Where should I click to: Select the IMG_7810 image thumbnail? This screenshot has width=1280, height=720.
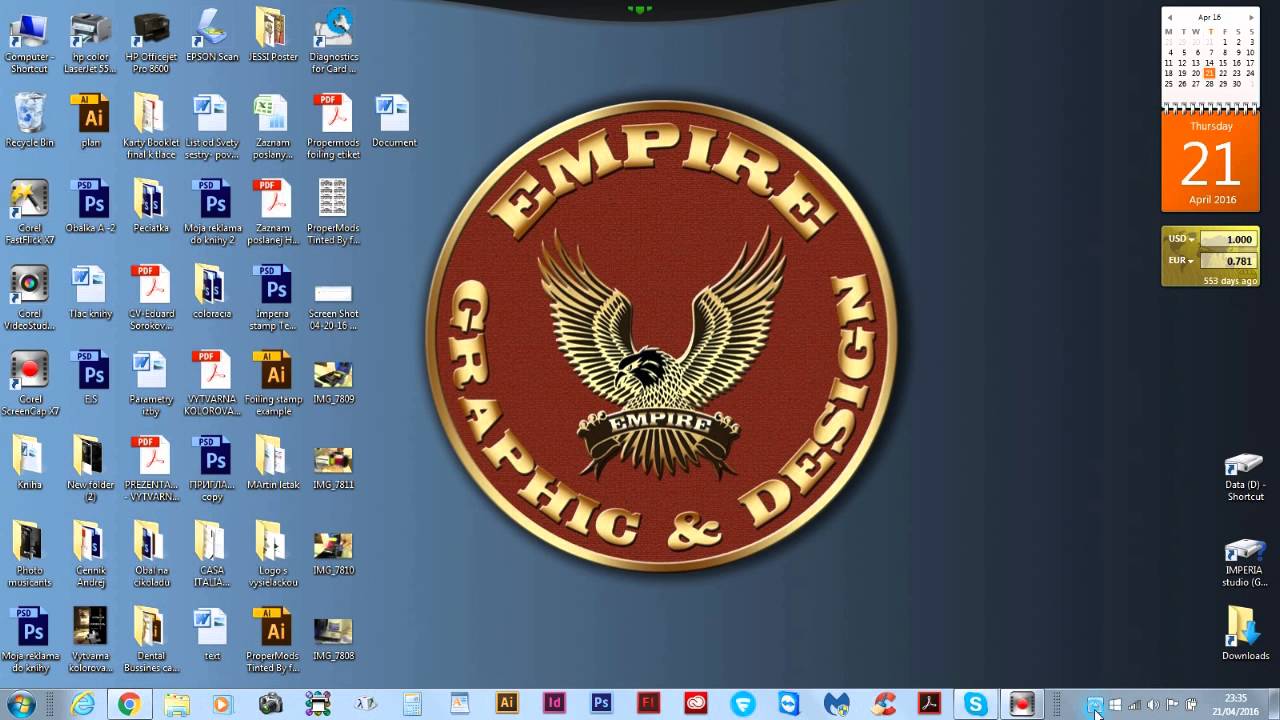pyautogui.click(x=333, y=553)
